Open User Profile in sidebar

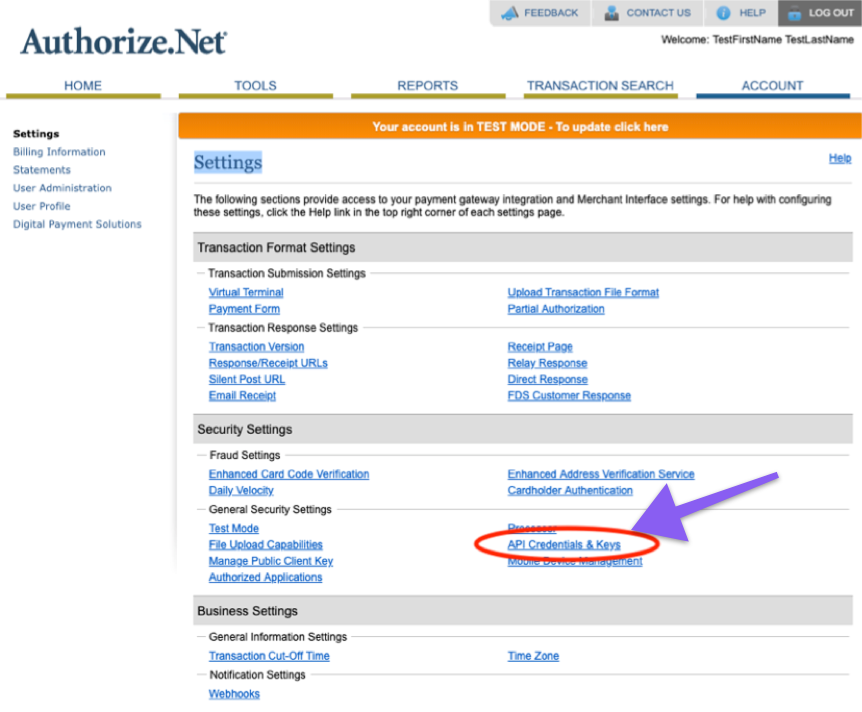[x=42, y=206]
